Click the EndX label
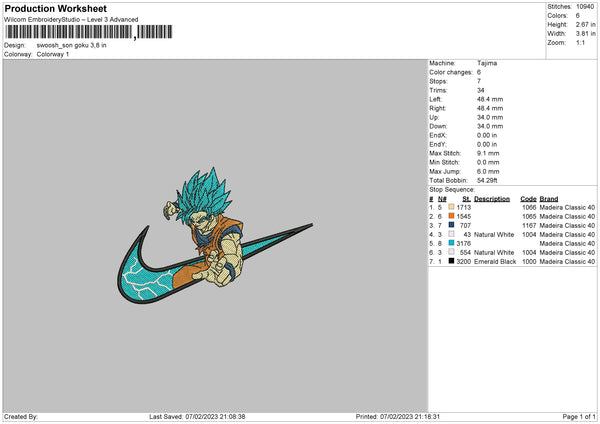Screen dimensions: 600x424 [438, 135]
